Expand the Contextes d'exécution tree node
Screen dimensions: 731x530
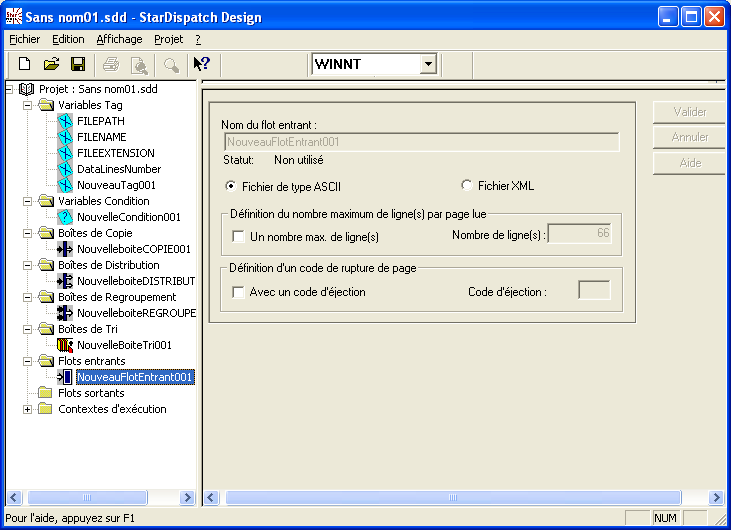[x=27, y=409]
